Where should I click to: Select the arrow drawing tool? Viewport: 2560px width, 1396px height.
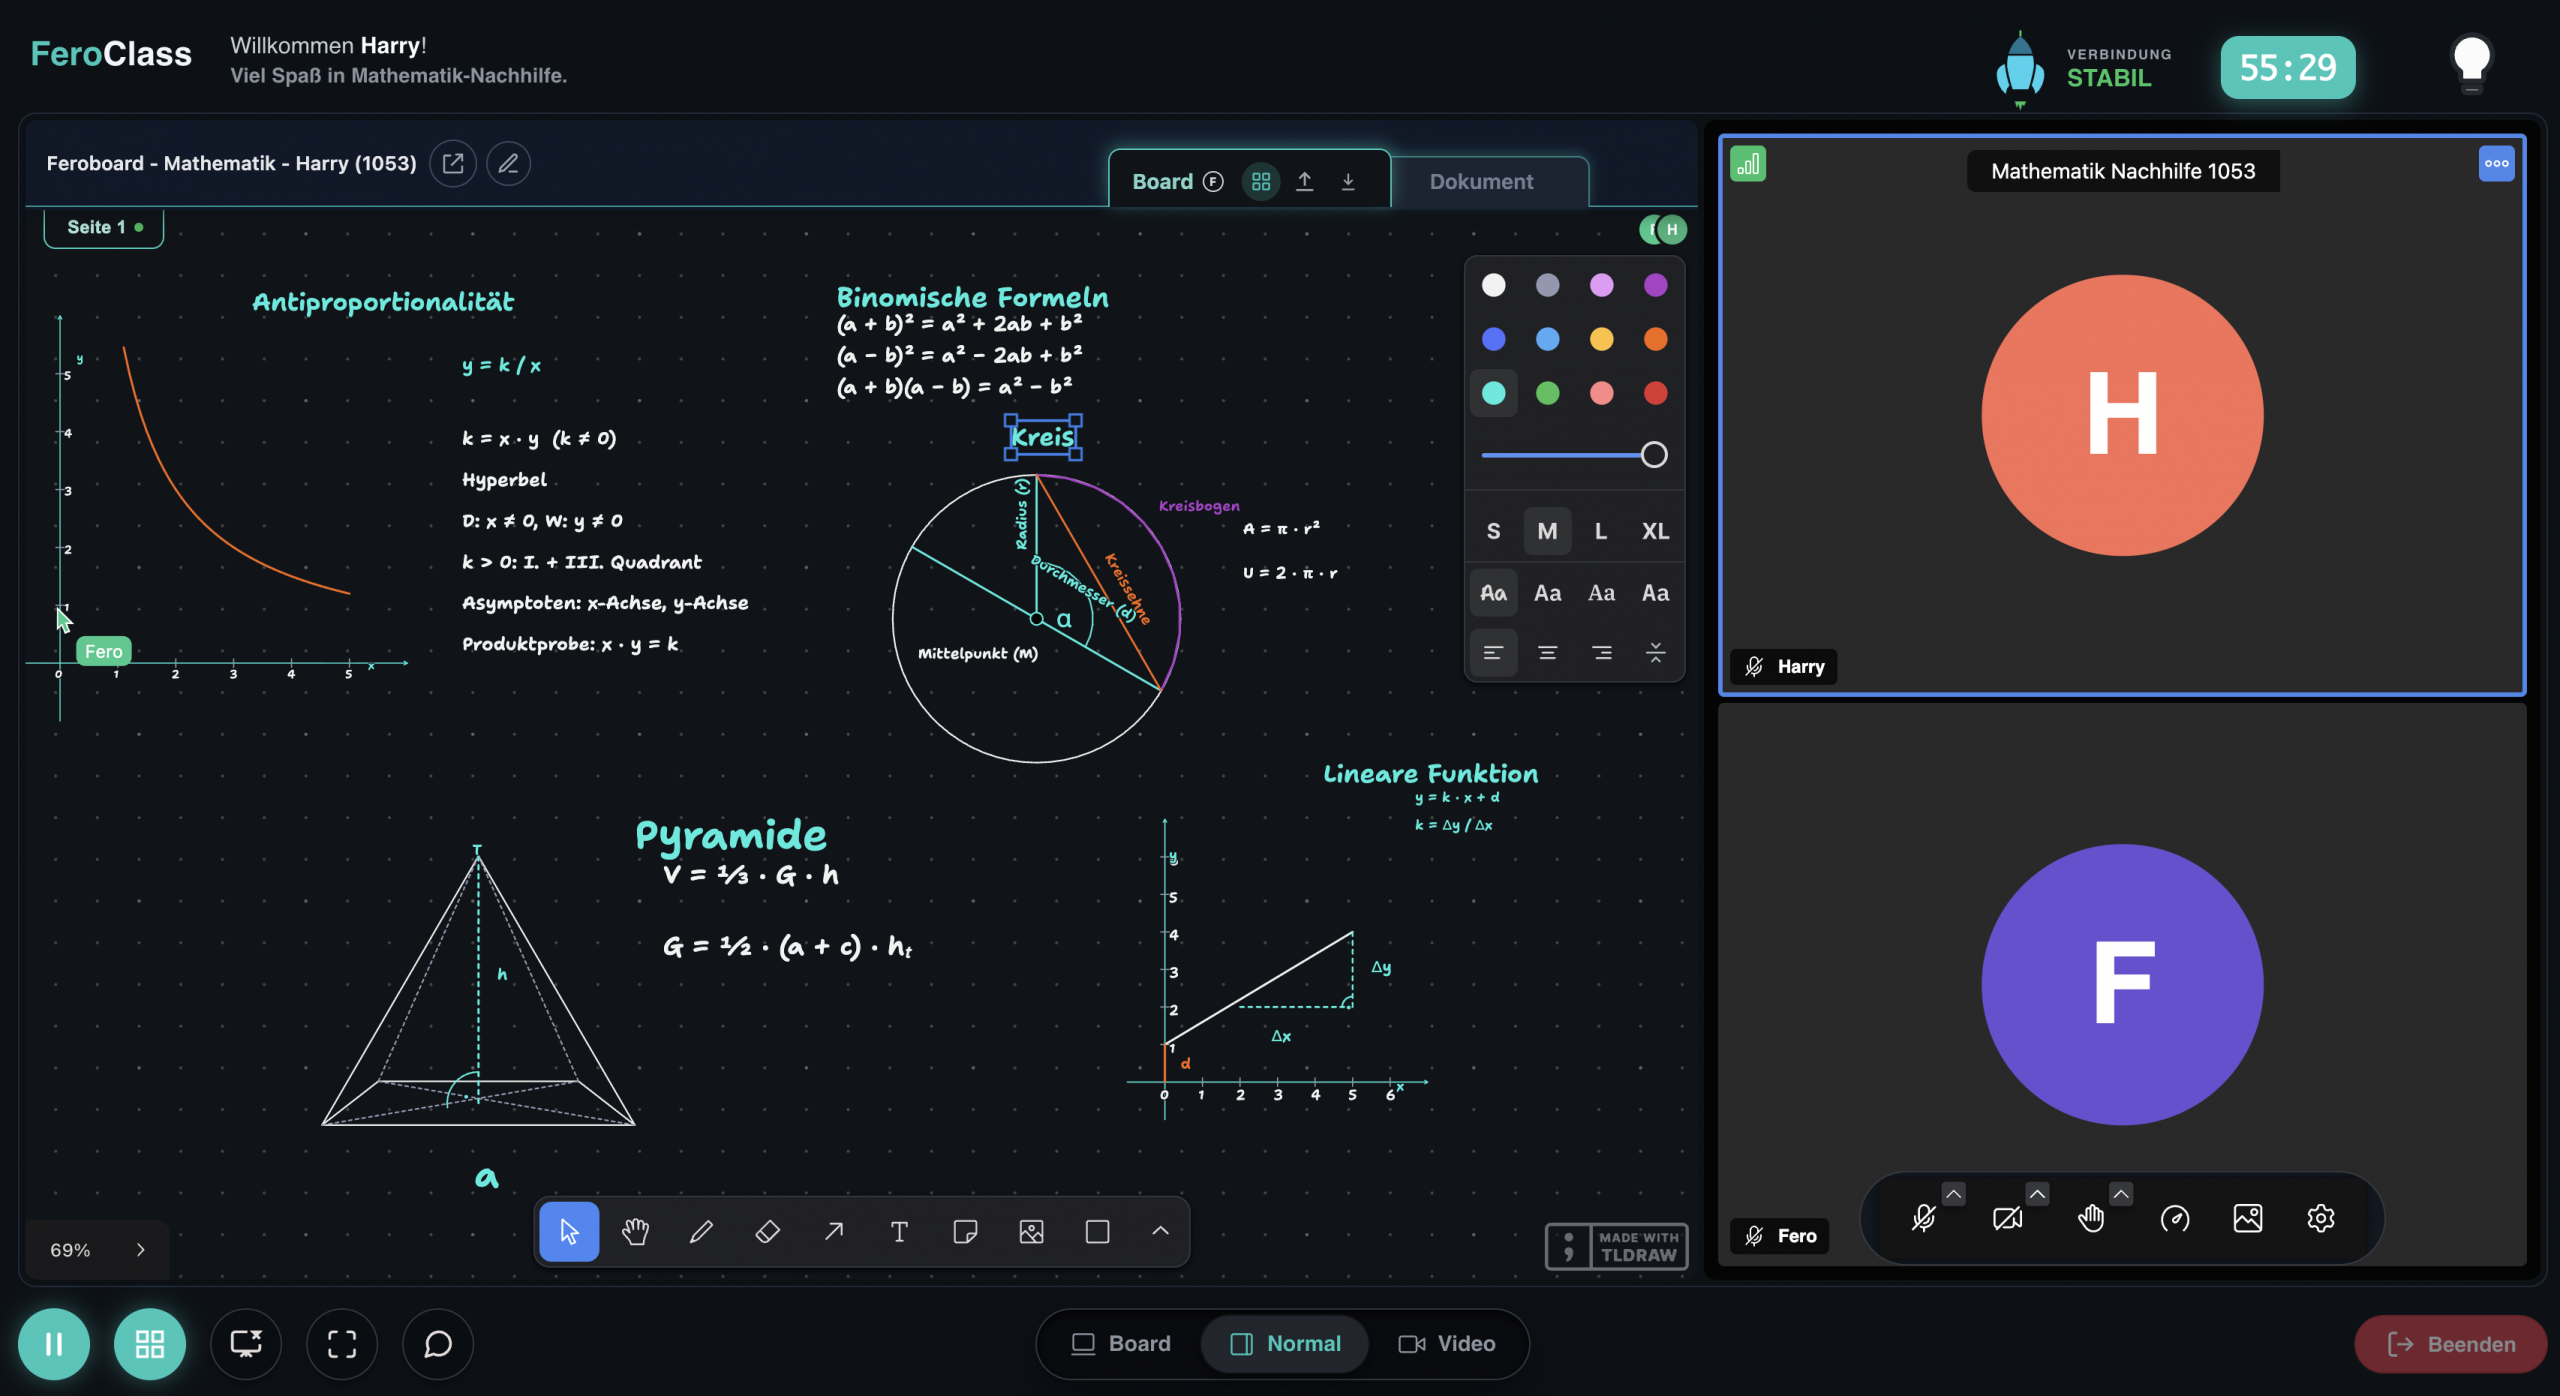[833, 1231]
